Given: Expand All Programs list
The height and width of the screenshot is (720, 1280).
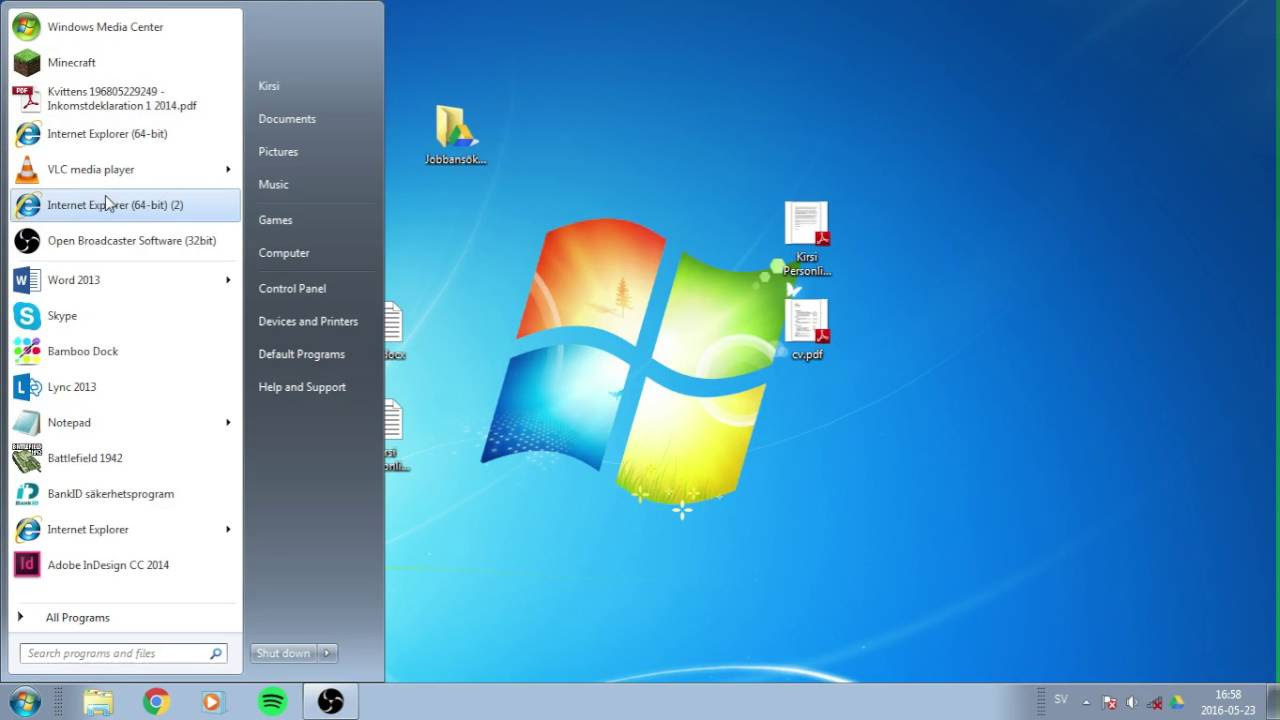Looking at the screenshot, I should [125, 618].
